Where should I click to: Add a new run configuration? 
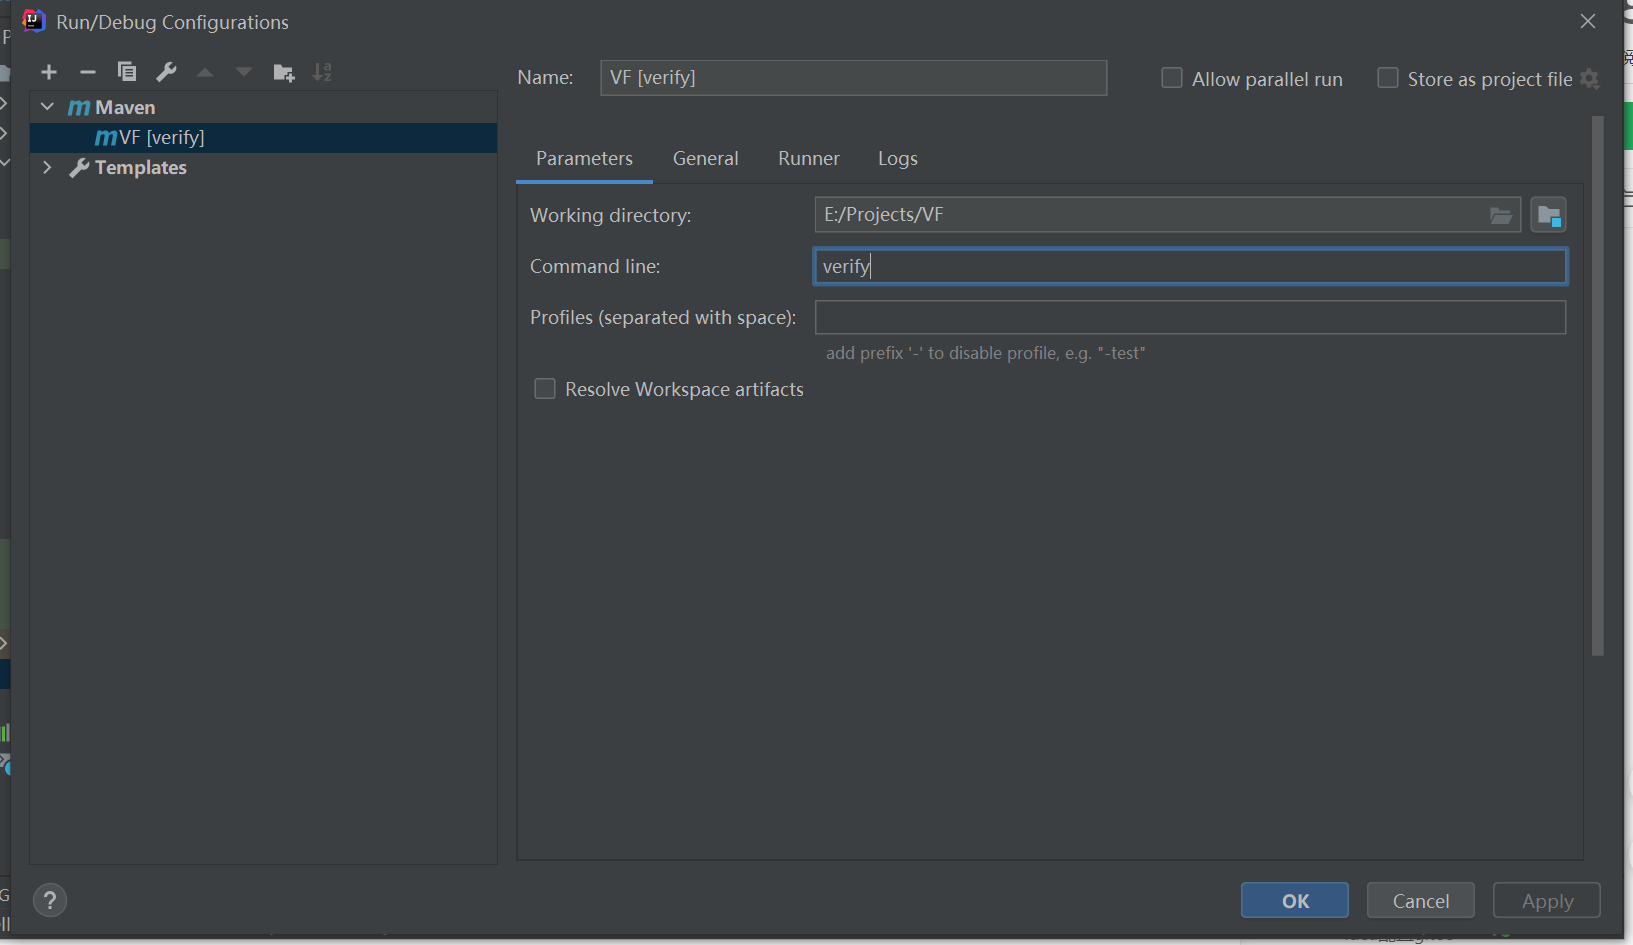pyautogui.click(x=49, y=72)
